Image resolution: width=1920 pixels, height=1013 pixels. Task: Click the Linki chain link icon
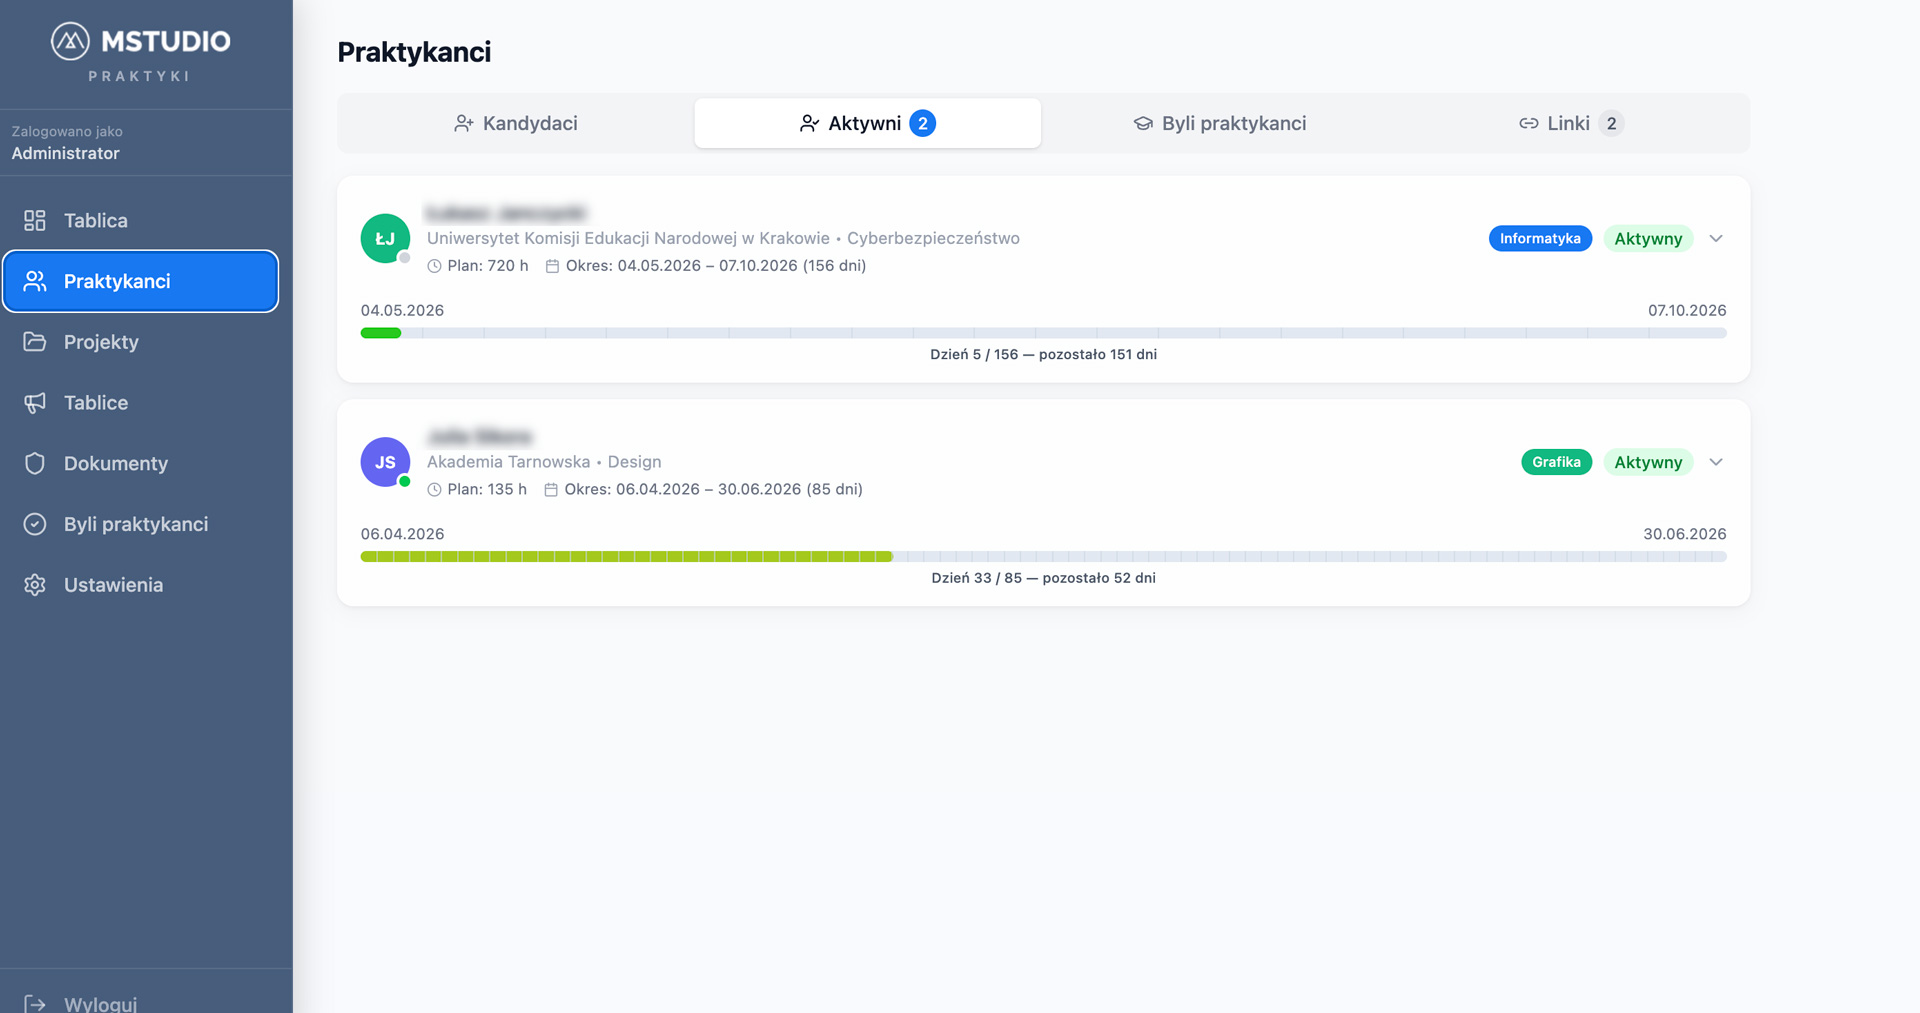pyautogui.click(x=1528, y=123)
